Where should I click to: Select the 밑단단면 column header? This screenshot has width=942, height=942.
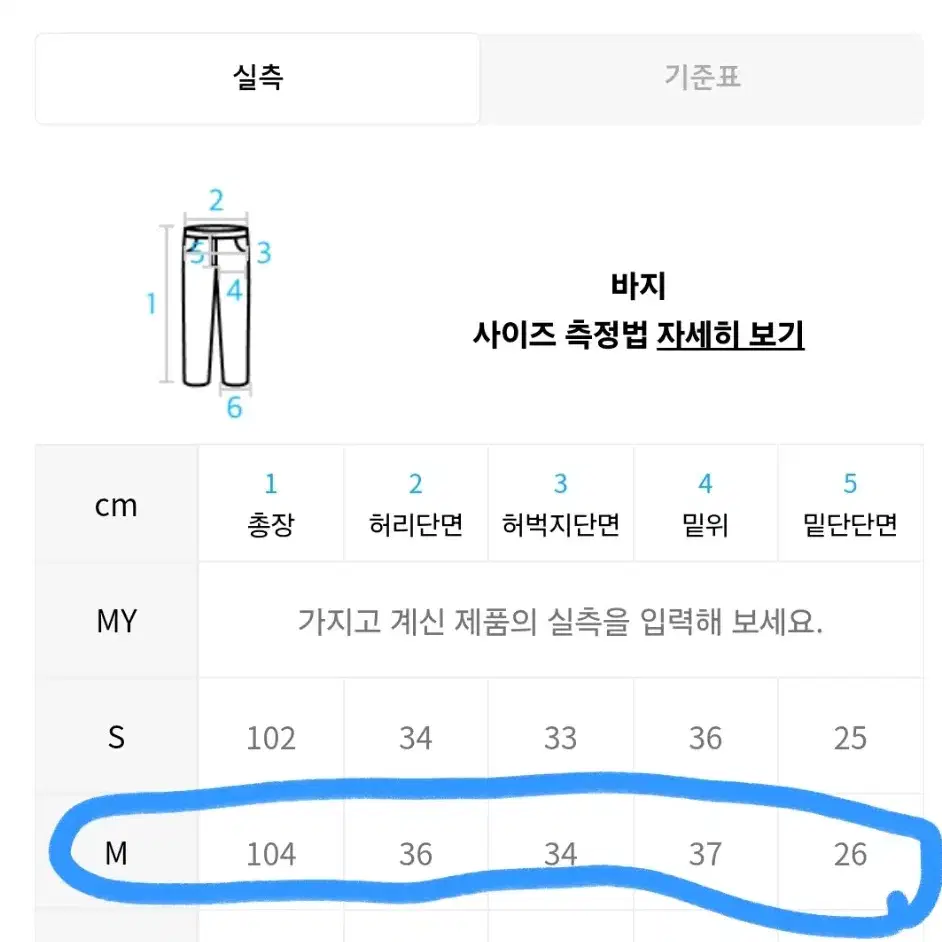coord(850,504)
